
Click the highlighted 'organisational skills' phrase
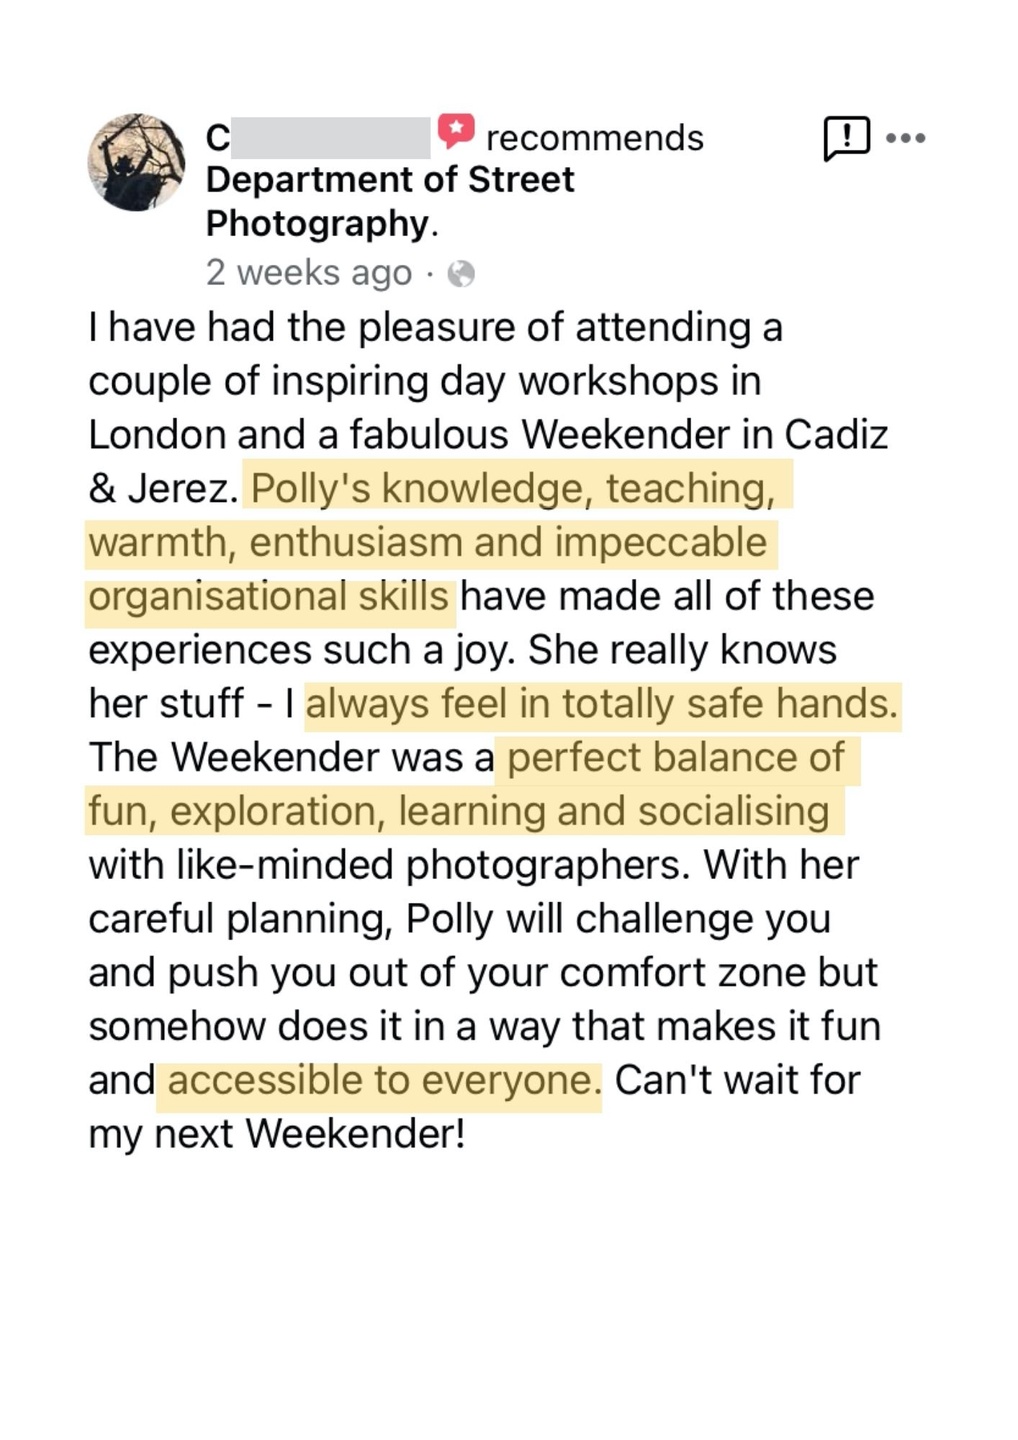(x=269, y=596)
